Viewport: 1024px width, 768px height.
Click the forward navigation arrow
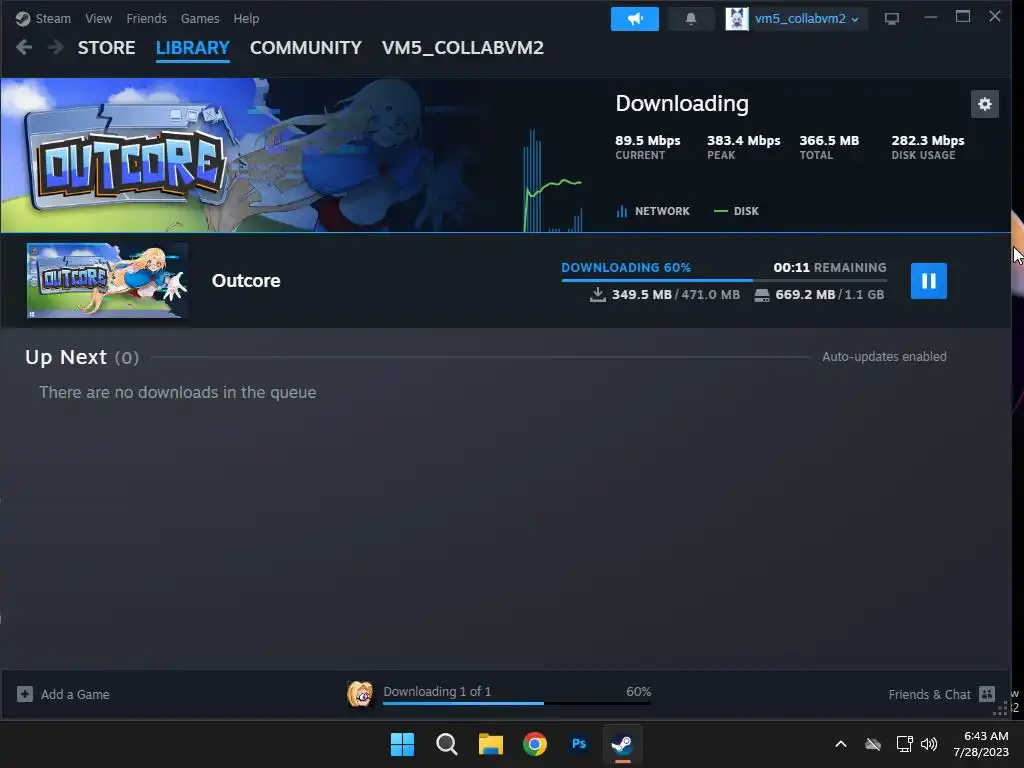56,47
